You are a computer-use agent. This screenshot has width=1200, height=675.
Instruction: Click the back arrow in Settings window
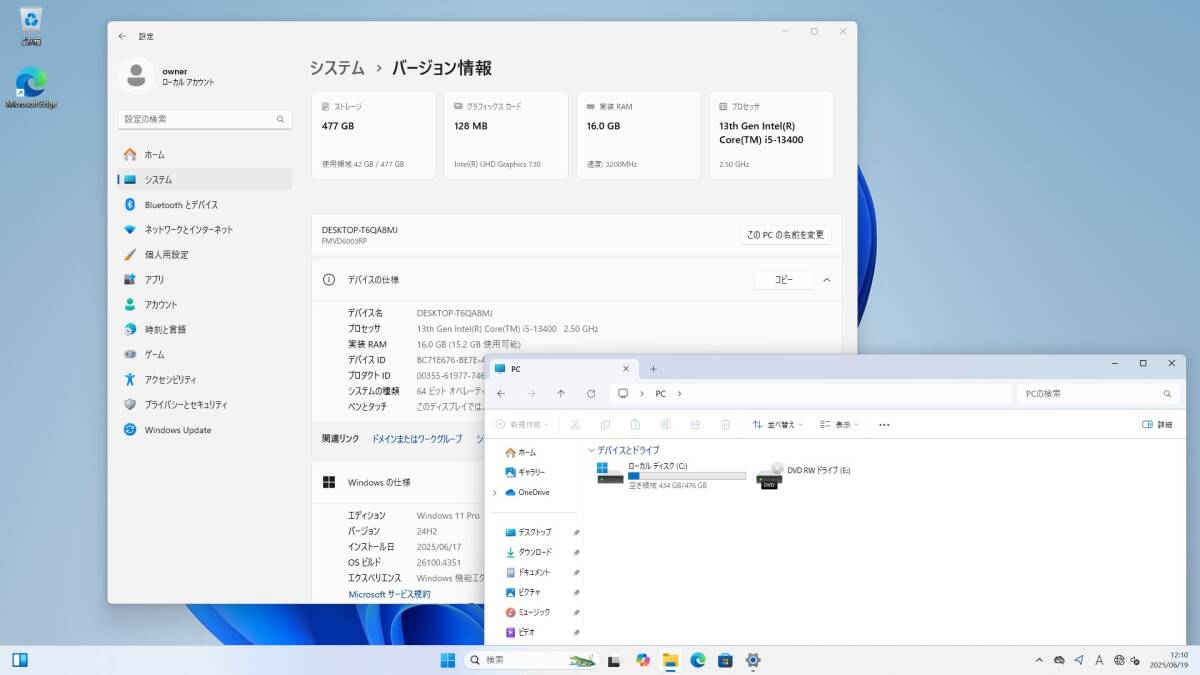point(122,36)
